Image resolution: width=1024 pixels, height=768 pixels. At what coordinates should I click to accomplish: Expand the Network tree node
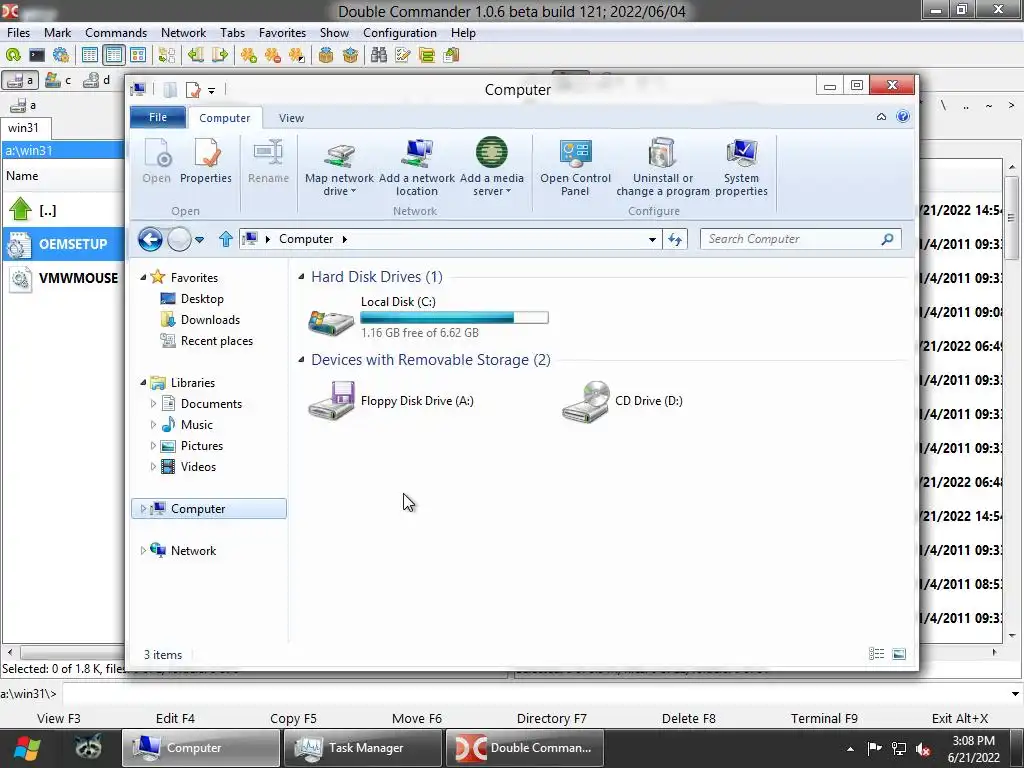(x=143, y=551)
